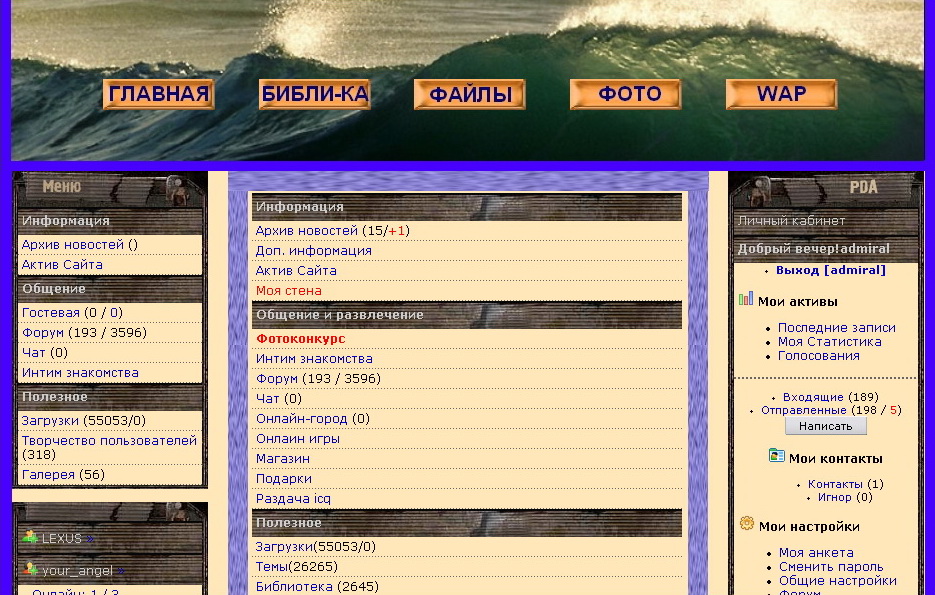Open Отправленные messages link
935x595 pixels.
click(804, 410)
